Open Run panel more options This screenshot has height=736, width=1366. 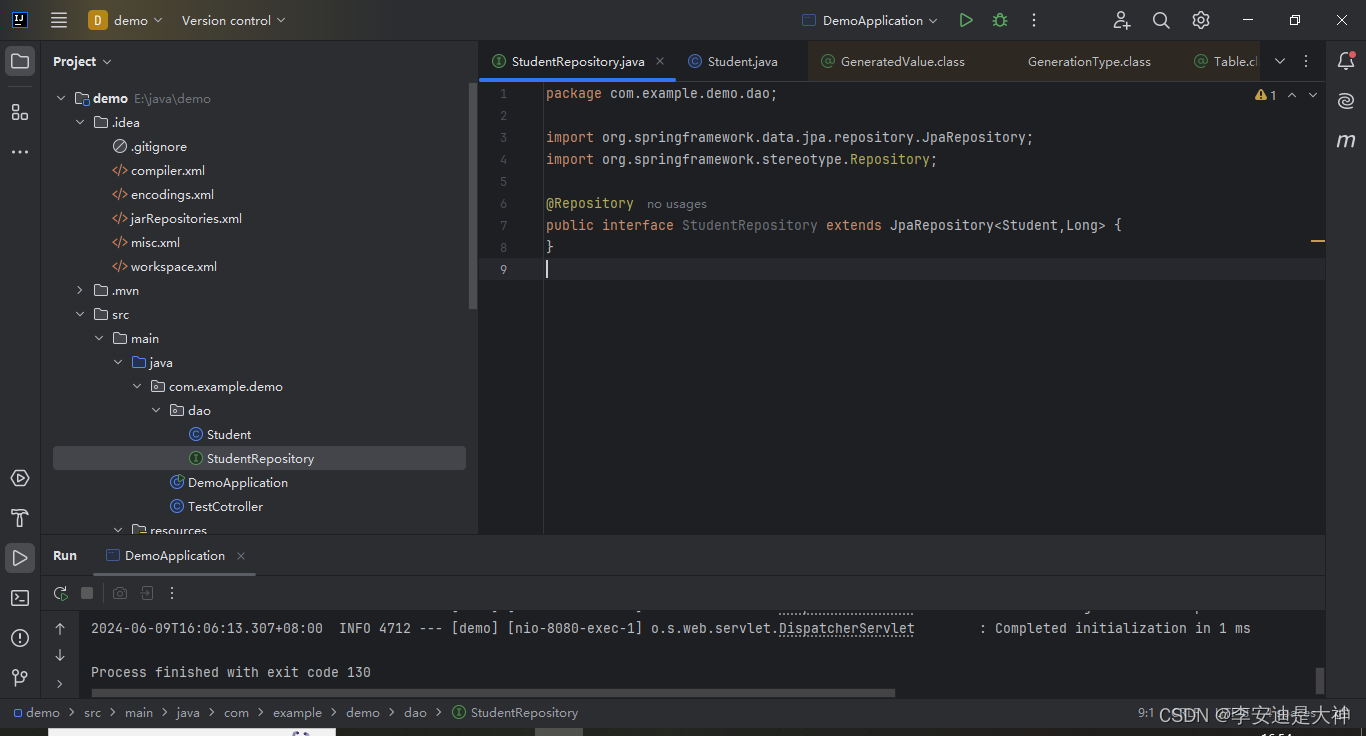(x=172, y=593)
